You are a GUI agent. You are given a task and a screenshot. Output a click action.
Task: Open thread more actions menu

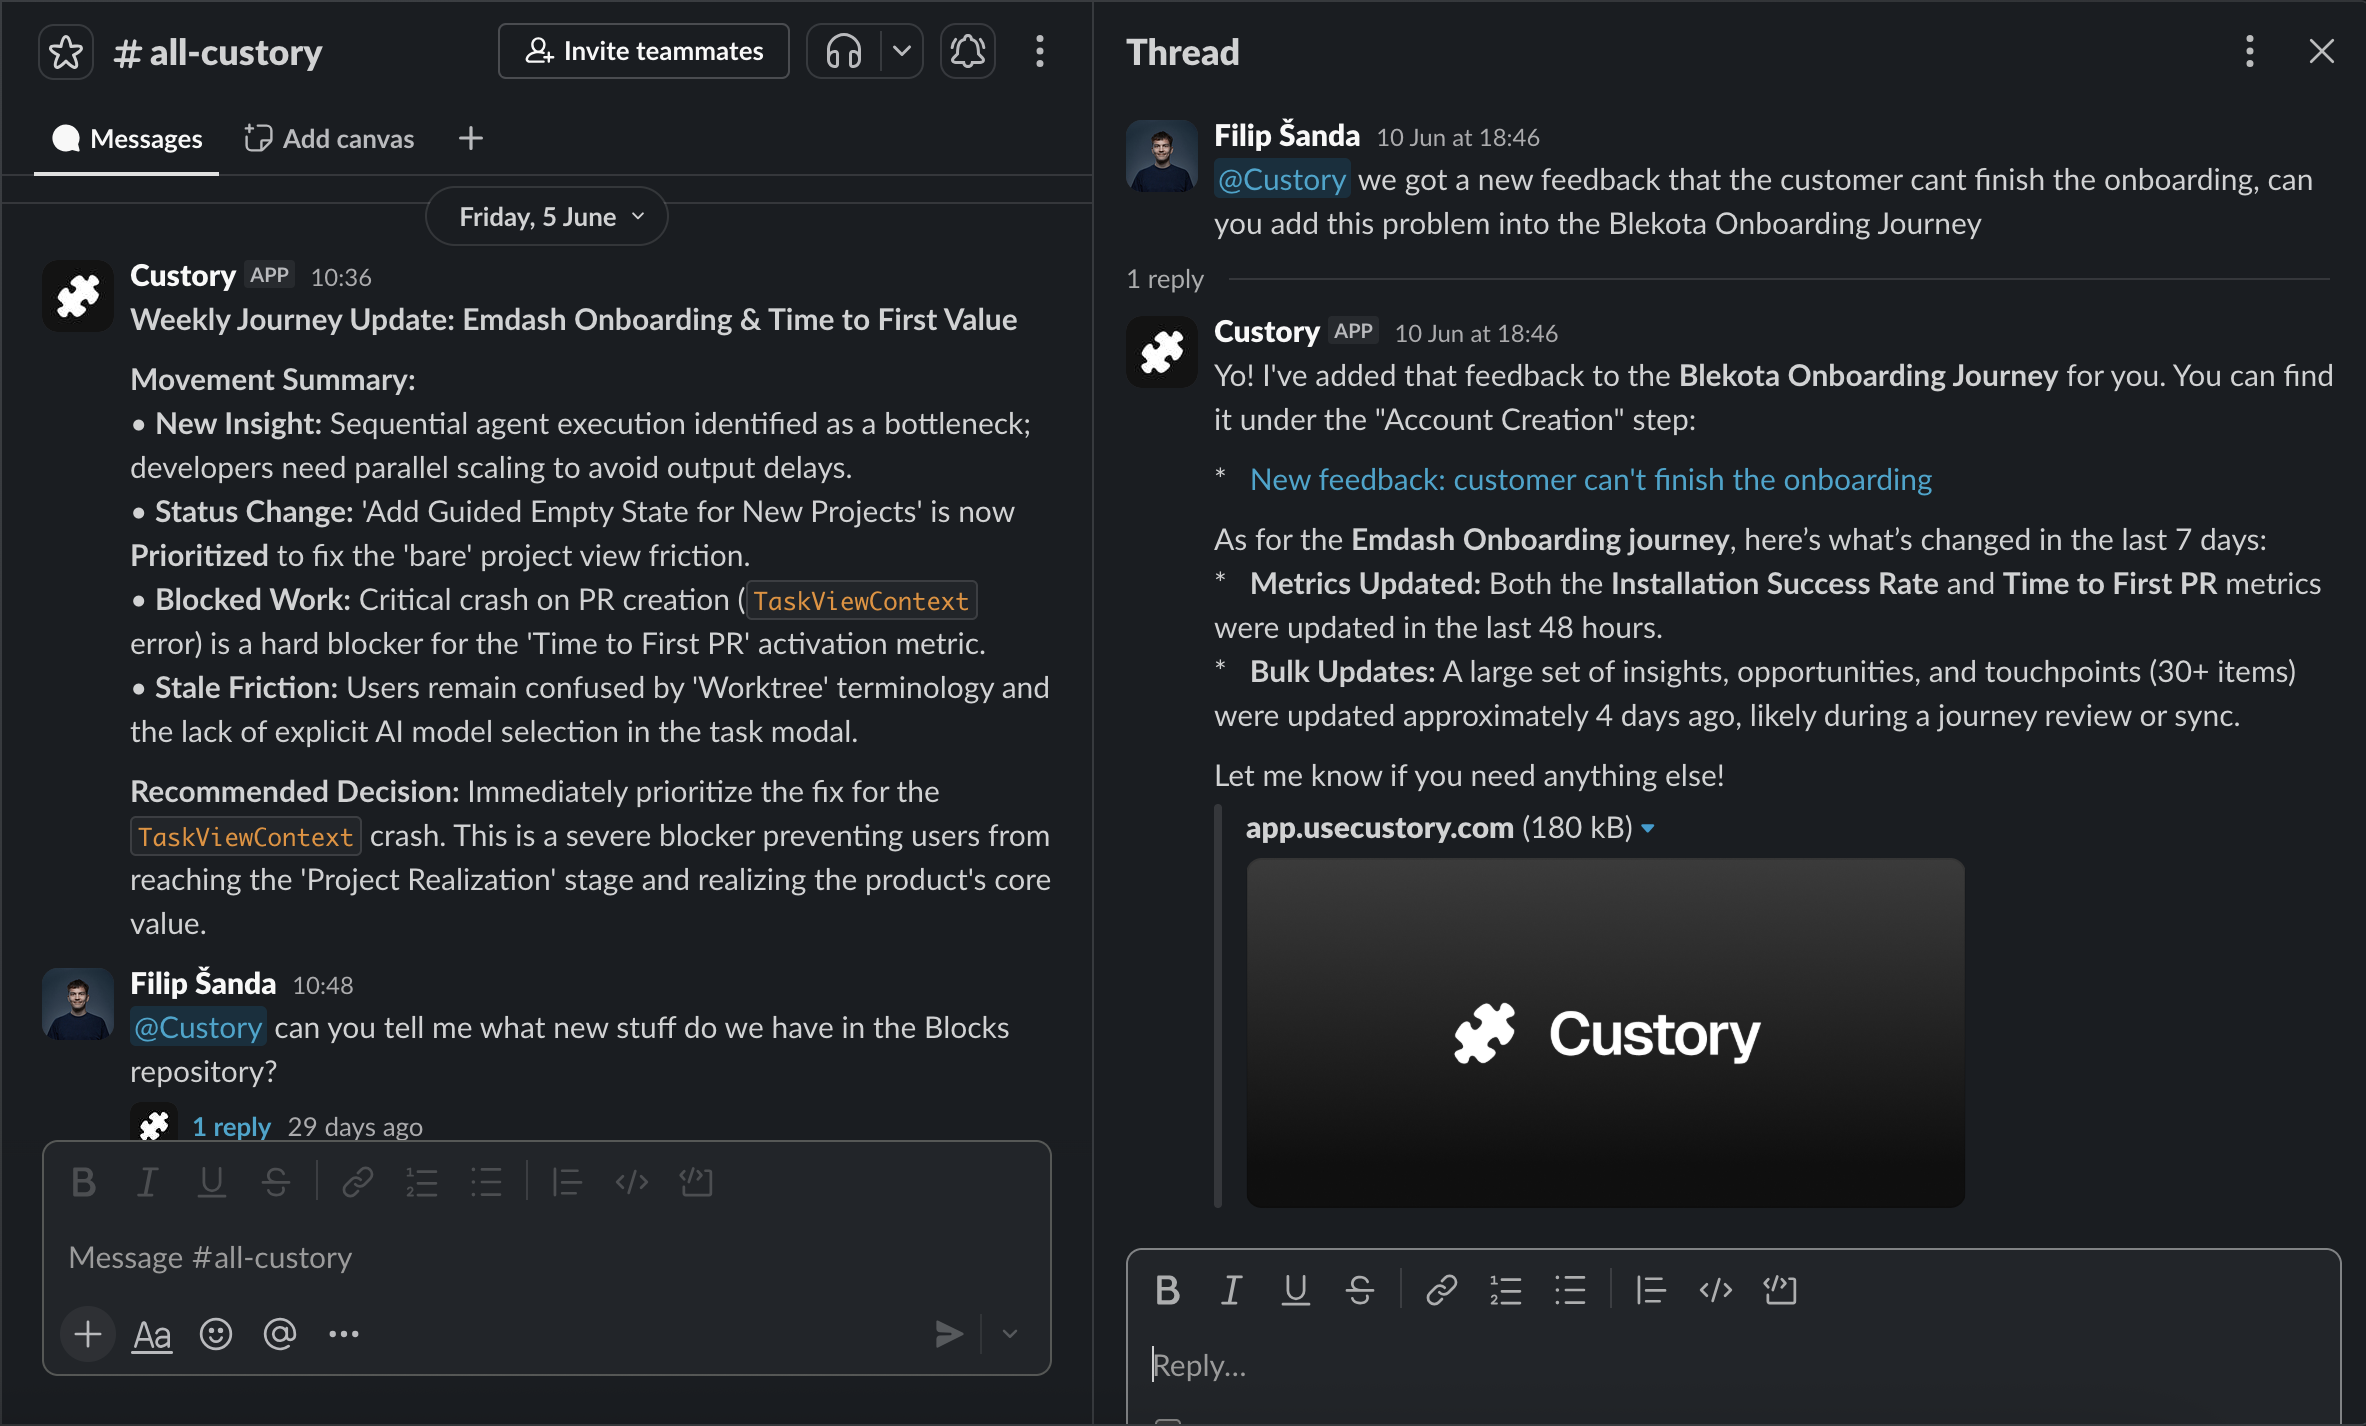tap(2250, 51)
